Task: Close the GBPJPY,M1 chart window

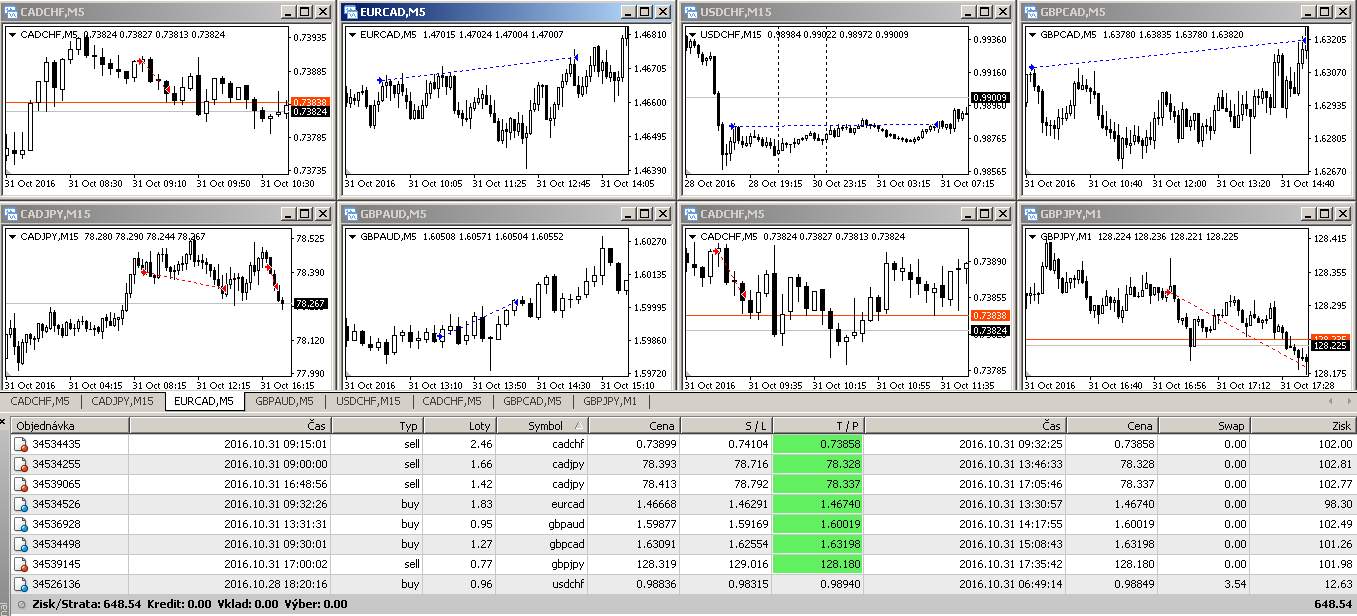Action: (x=1341, y=214)
